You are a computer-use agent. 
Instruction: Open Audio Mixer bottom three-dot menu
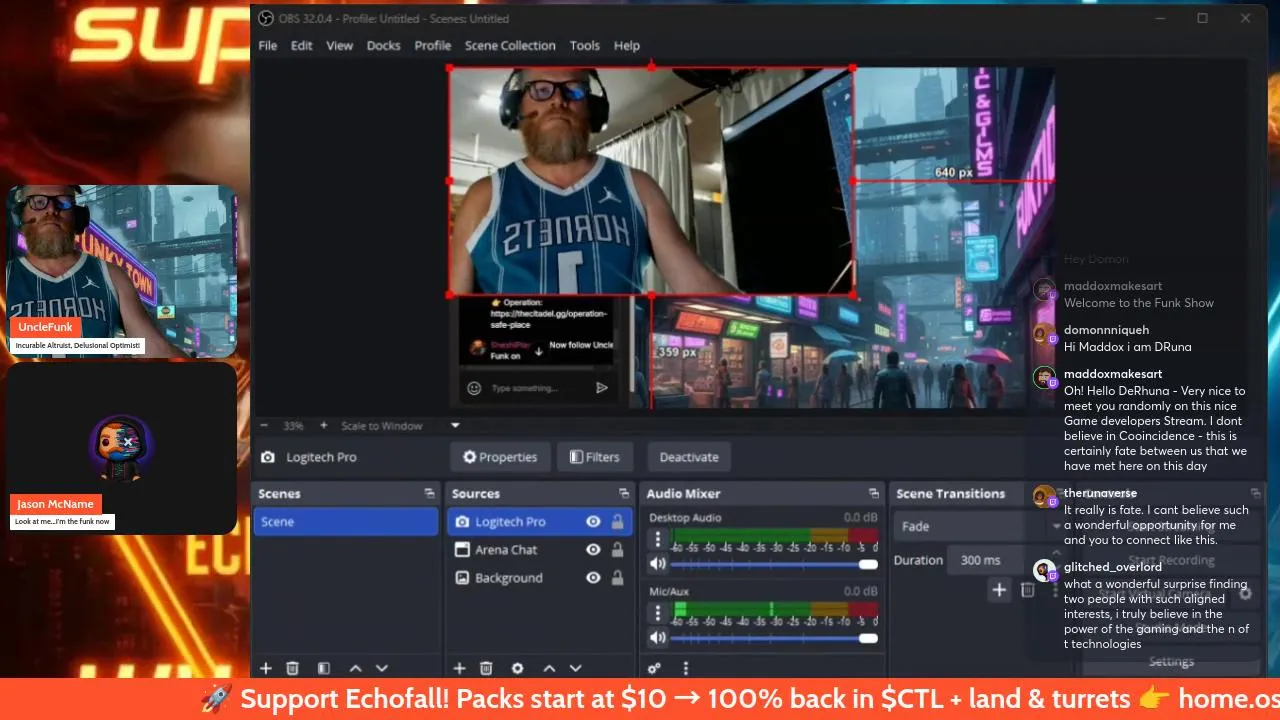point(686,668)
